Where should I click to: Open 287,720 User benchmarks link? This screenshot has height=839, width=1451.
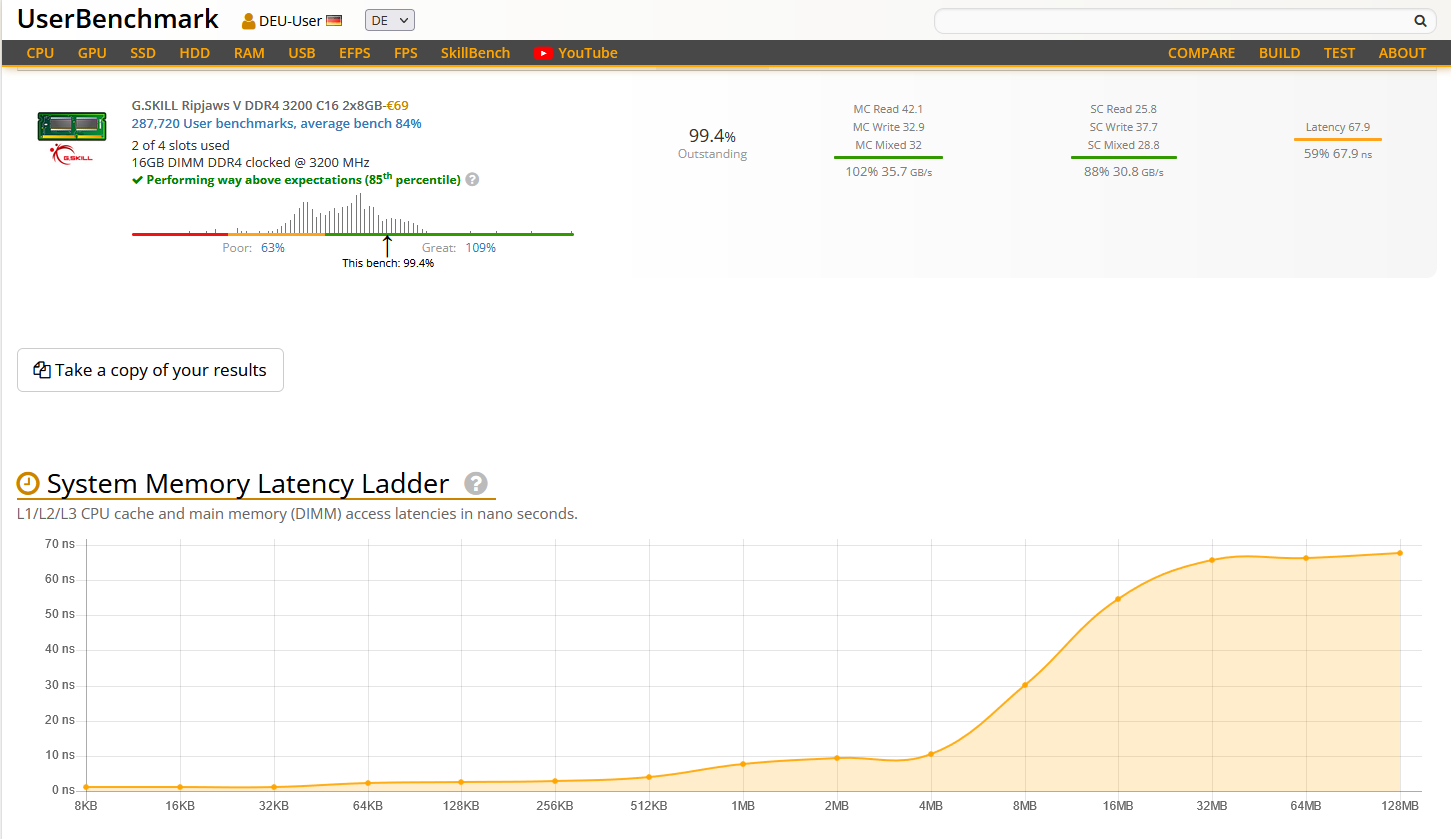[276, 124]
